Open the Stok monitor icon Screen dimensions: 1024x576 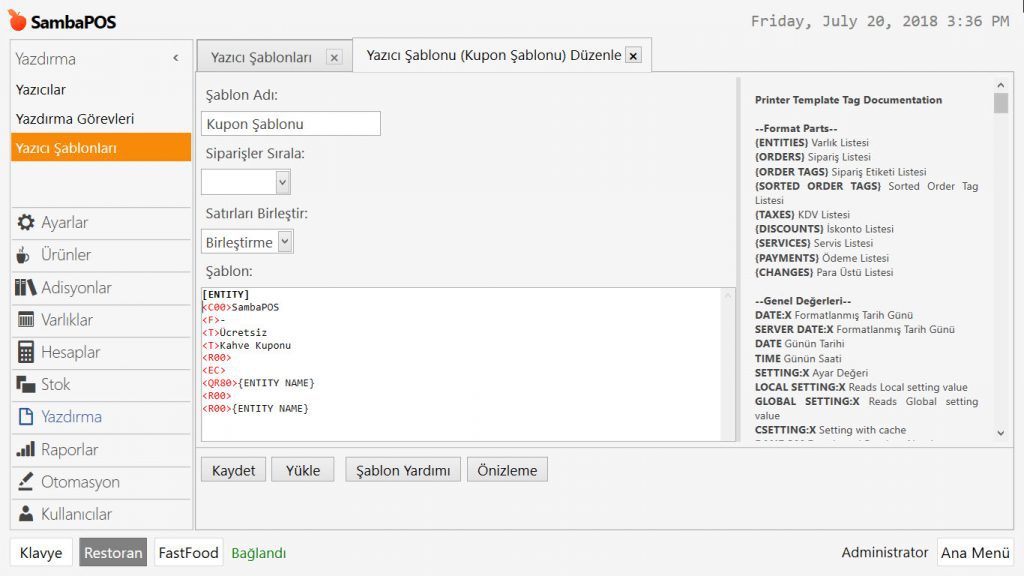tap(26, 385)
